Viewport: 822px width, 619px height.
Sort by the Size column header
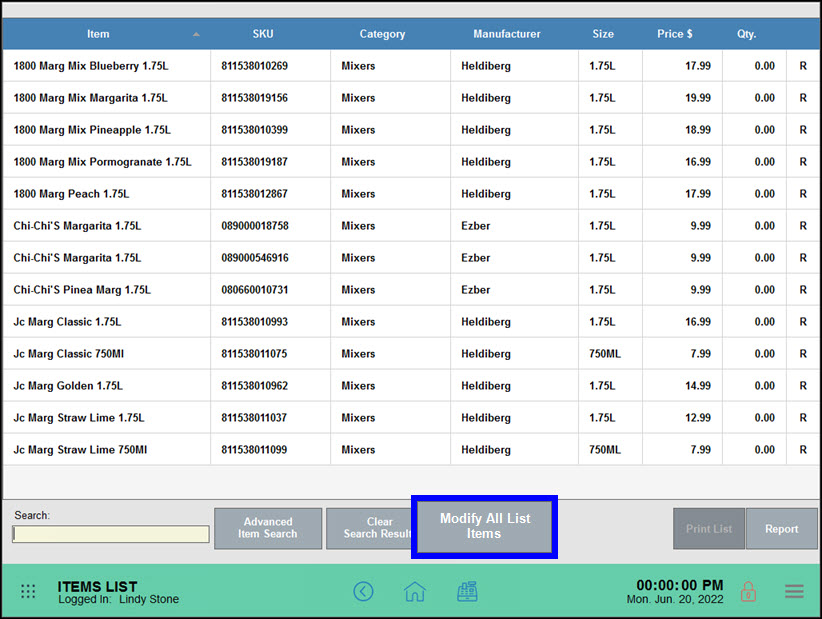(x=603, y=34)
